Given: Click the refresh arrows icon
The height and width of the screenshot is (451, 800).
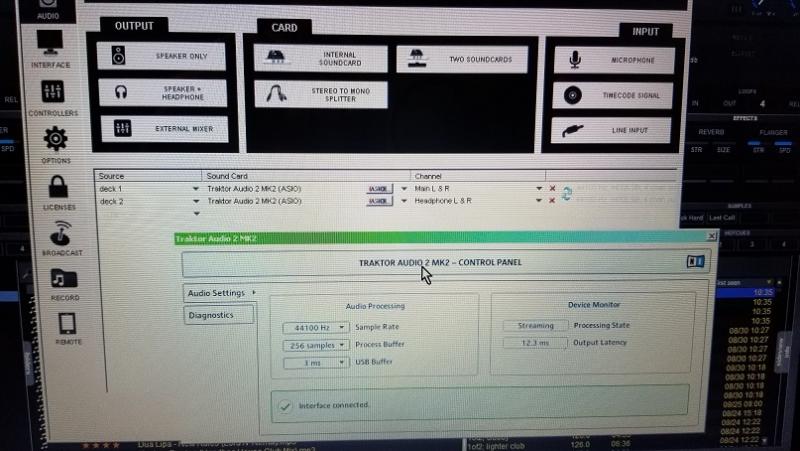Looking at the screenshot, I should pos(567,194).
